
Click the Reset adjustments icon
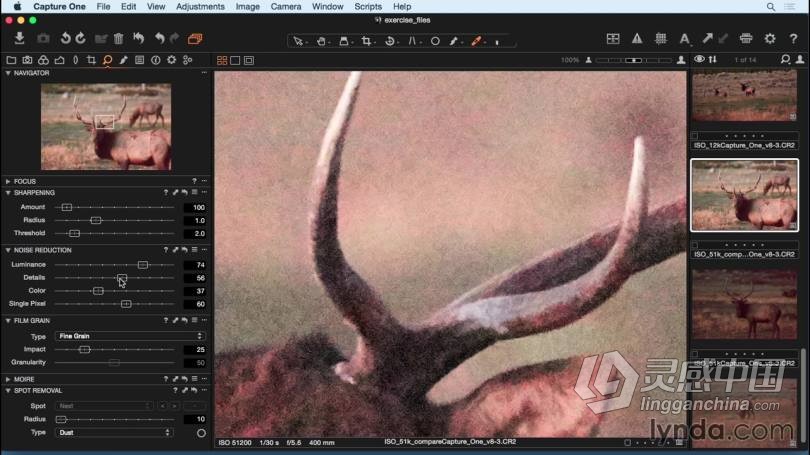138,38
